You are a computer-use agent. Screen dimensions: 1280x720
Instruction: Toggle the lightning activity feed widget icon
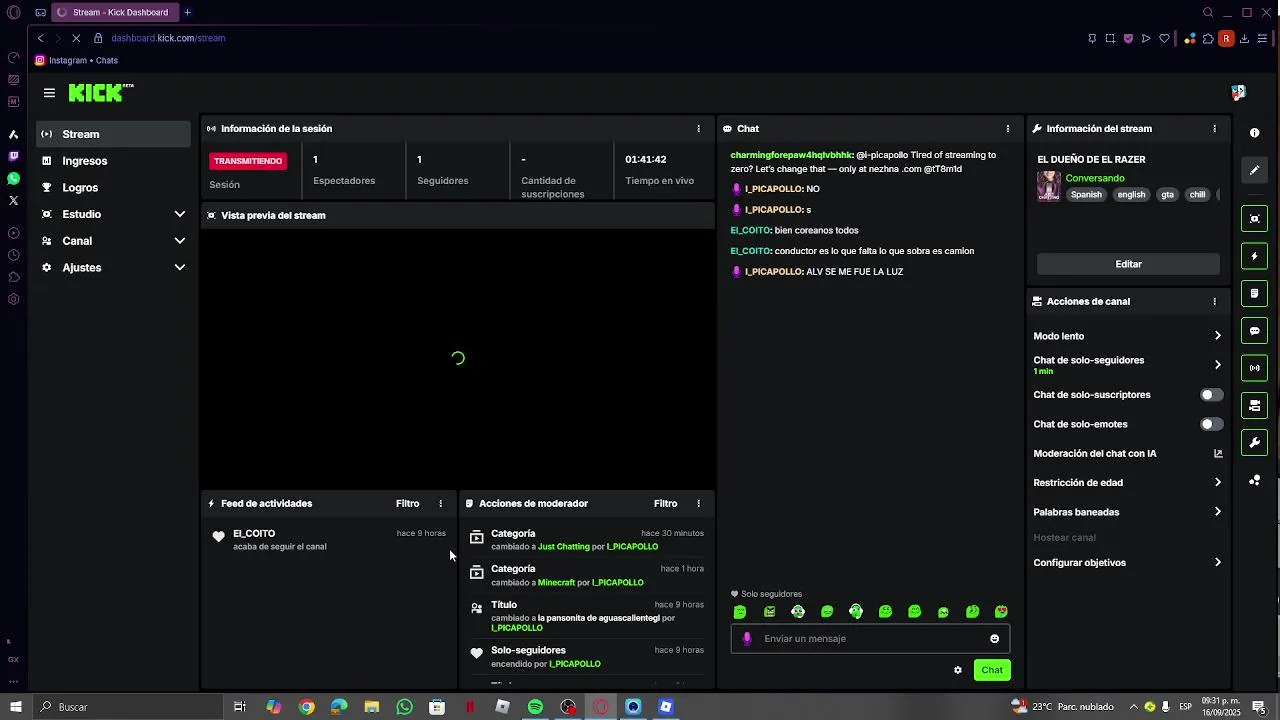coord(1254,256)
